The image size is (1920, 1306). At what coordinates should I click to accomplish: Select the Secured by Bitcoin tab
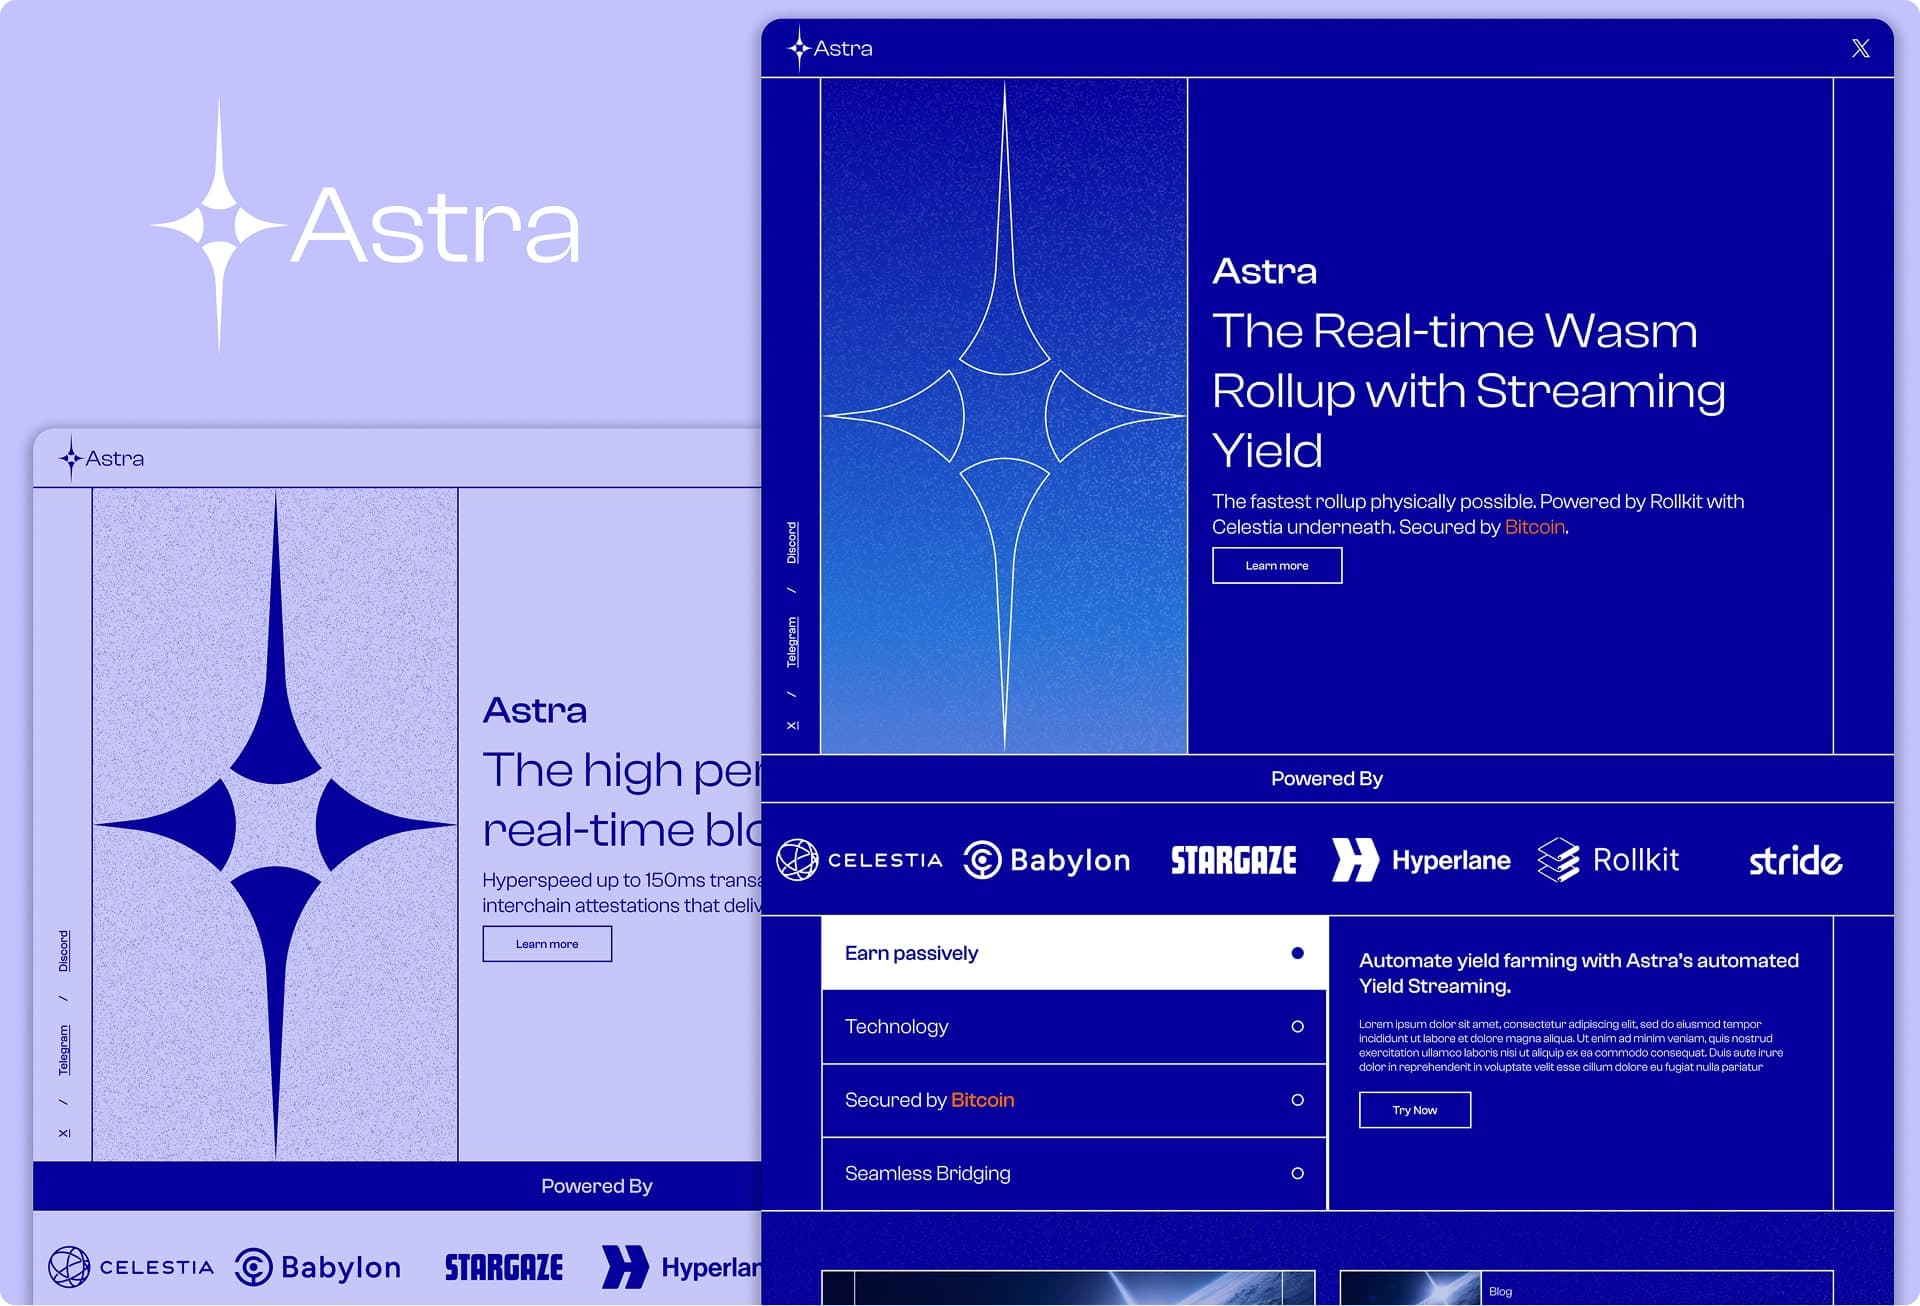[1075, 1100]
